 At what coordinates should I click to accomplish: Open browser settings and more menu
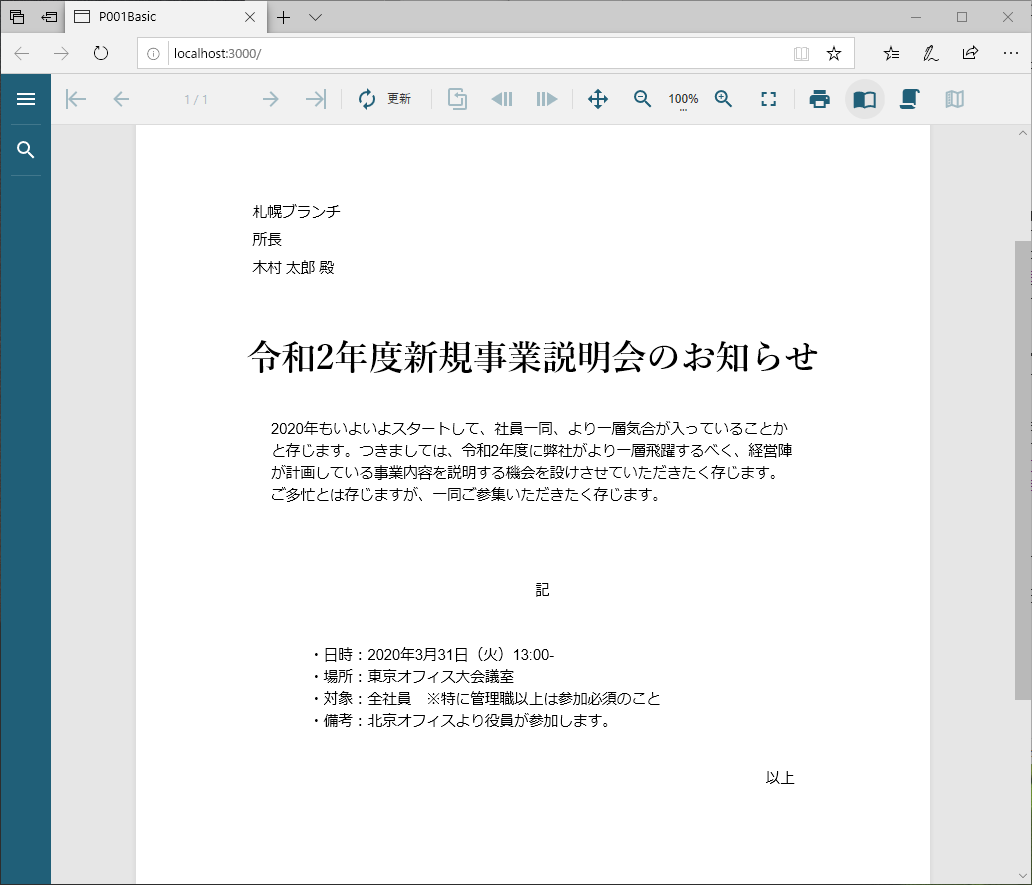coord(1011,53)
